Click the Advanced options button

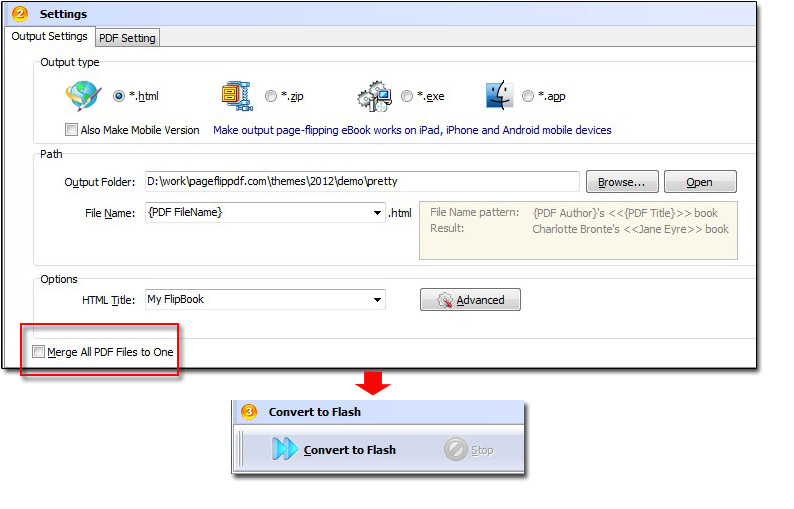tap(470, 300)
